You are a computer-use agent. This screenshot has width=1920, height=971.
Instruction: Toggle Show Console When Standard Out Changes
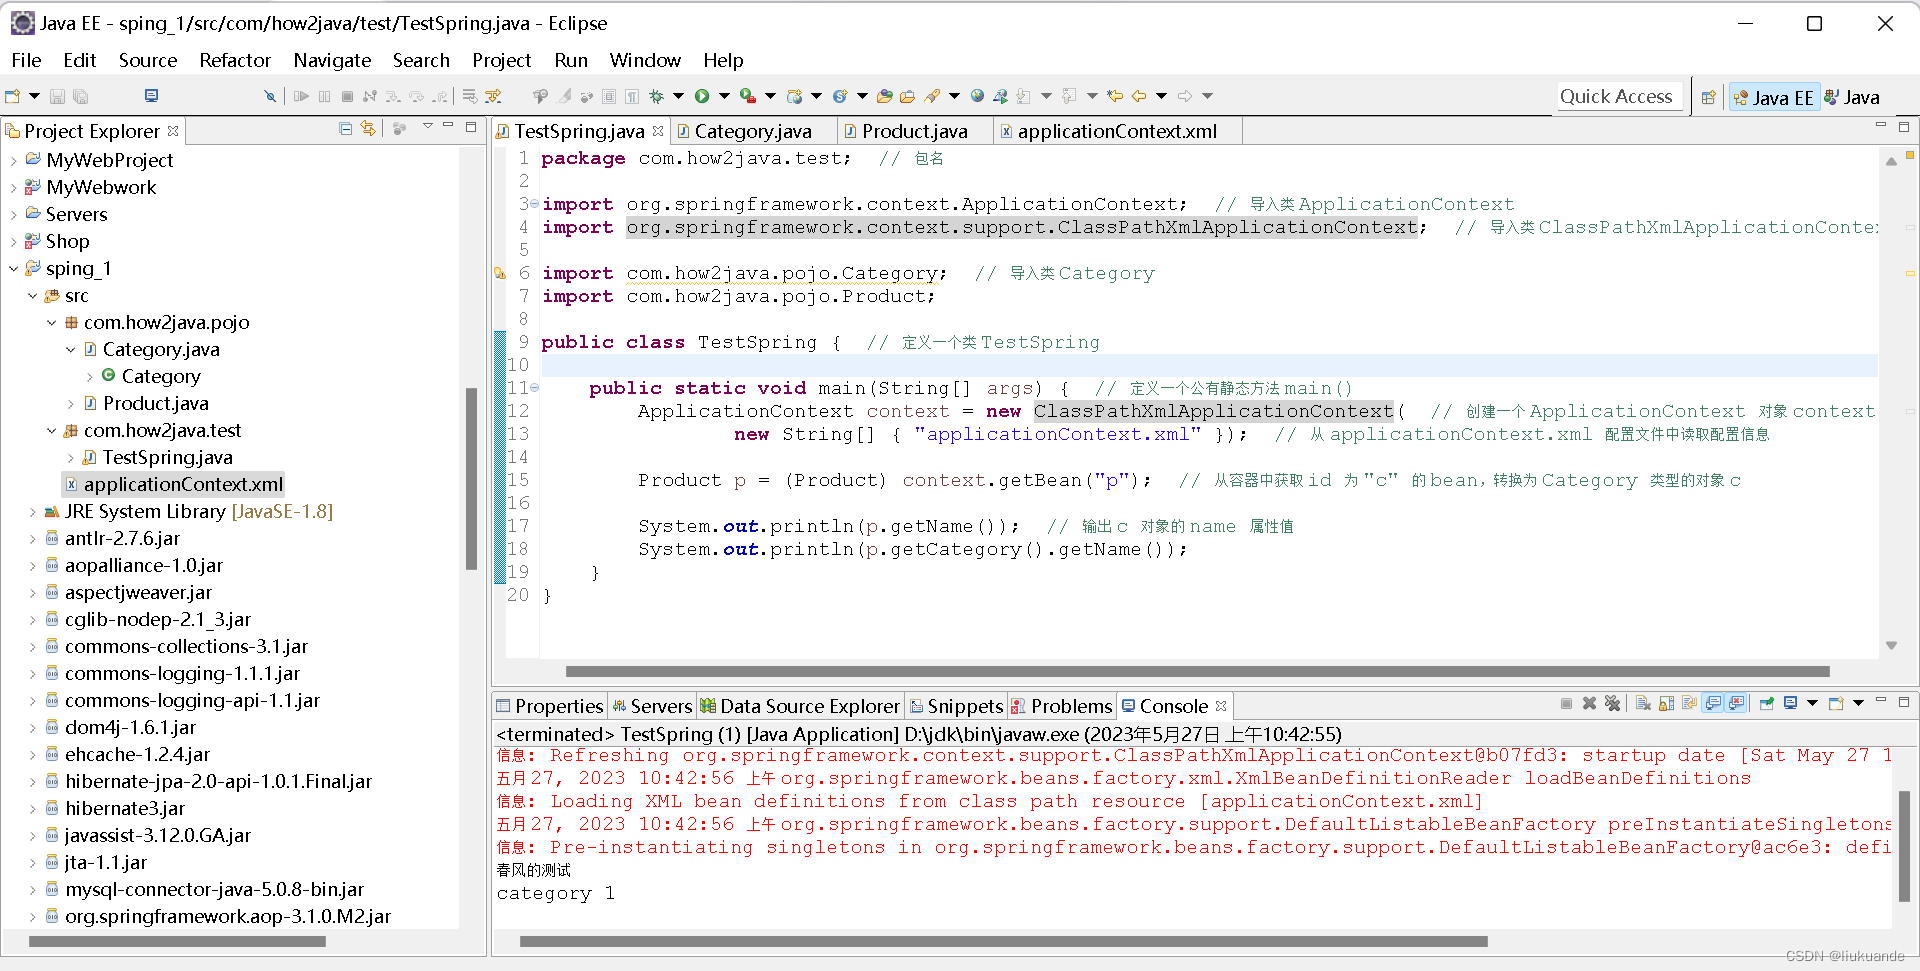(1713, 704)
